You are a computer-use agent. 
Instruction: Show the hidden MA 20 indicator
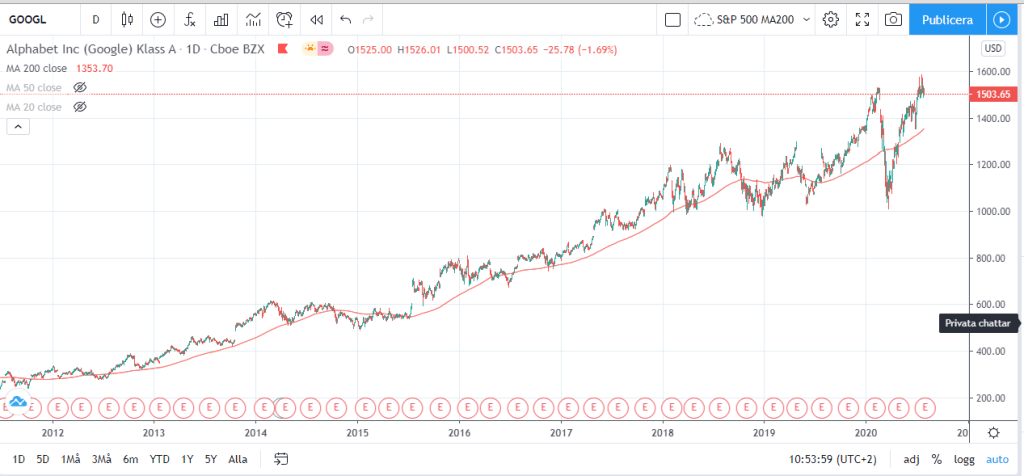[80, 107]
